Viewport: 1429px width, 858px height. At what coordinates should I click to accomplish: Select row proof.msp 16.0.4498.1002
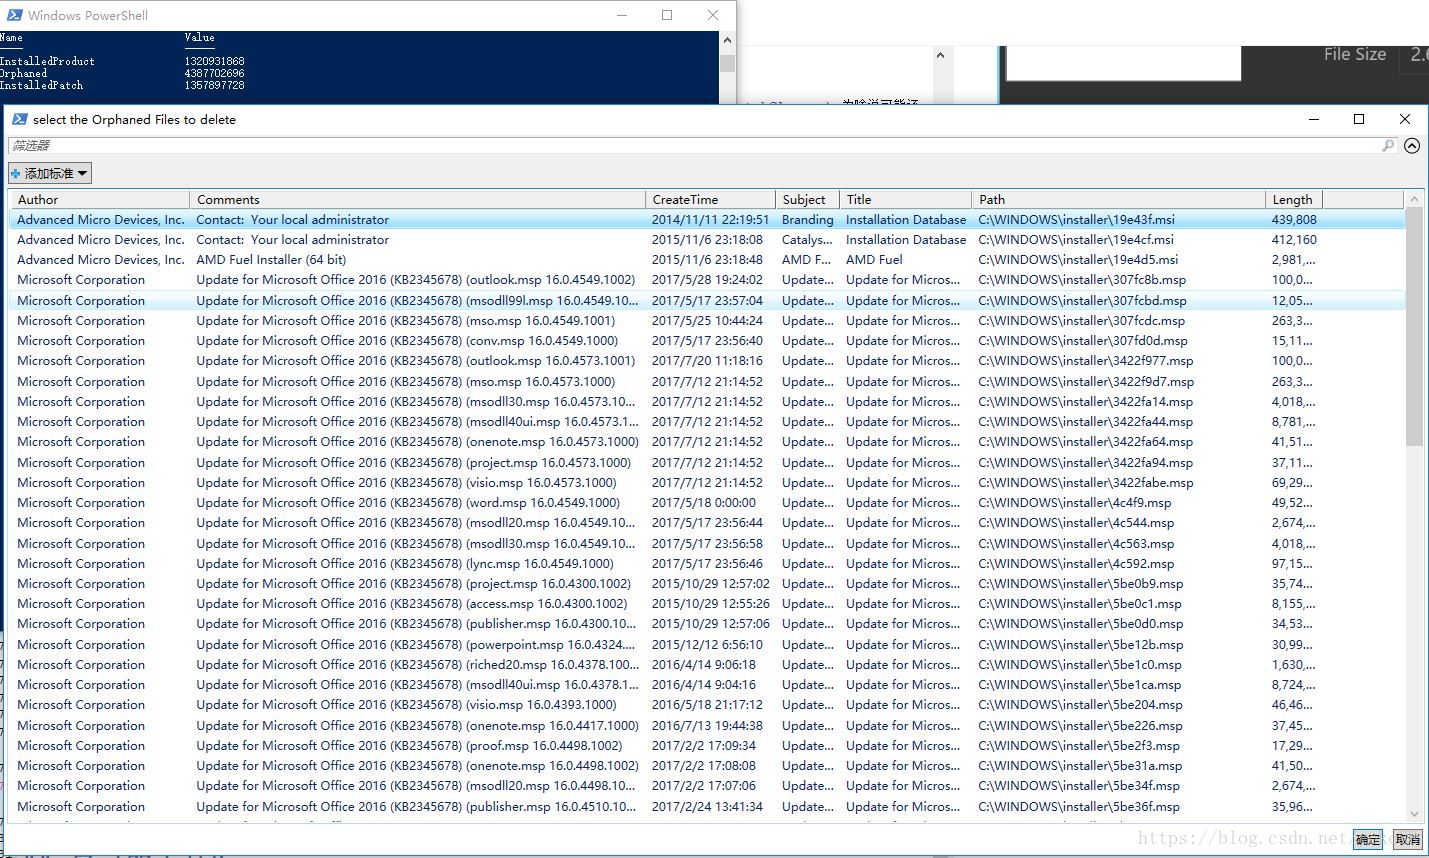[706, 745]
